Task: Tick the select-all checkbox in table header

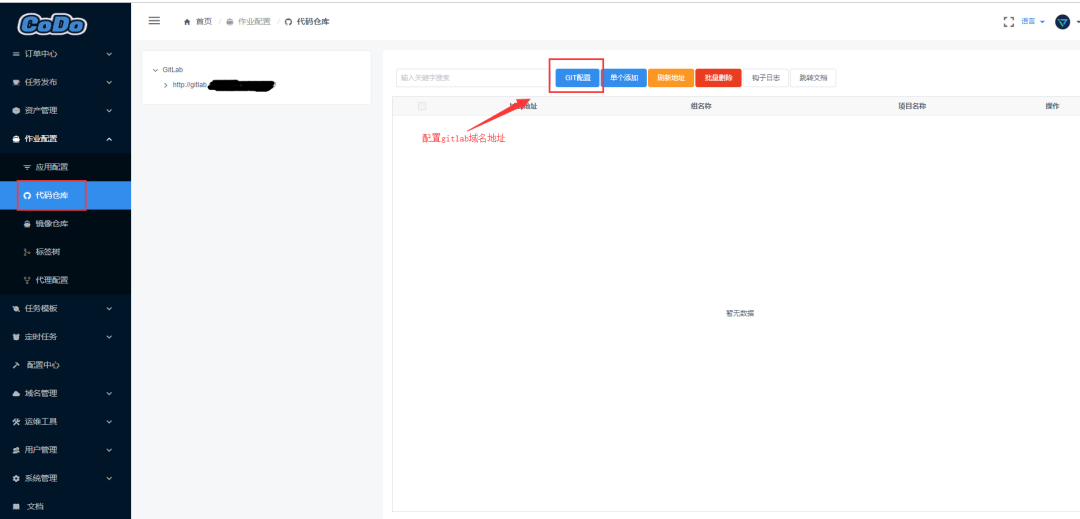Action: coord(422,106)
